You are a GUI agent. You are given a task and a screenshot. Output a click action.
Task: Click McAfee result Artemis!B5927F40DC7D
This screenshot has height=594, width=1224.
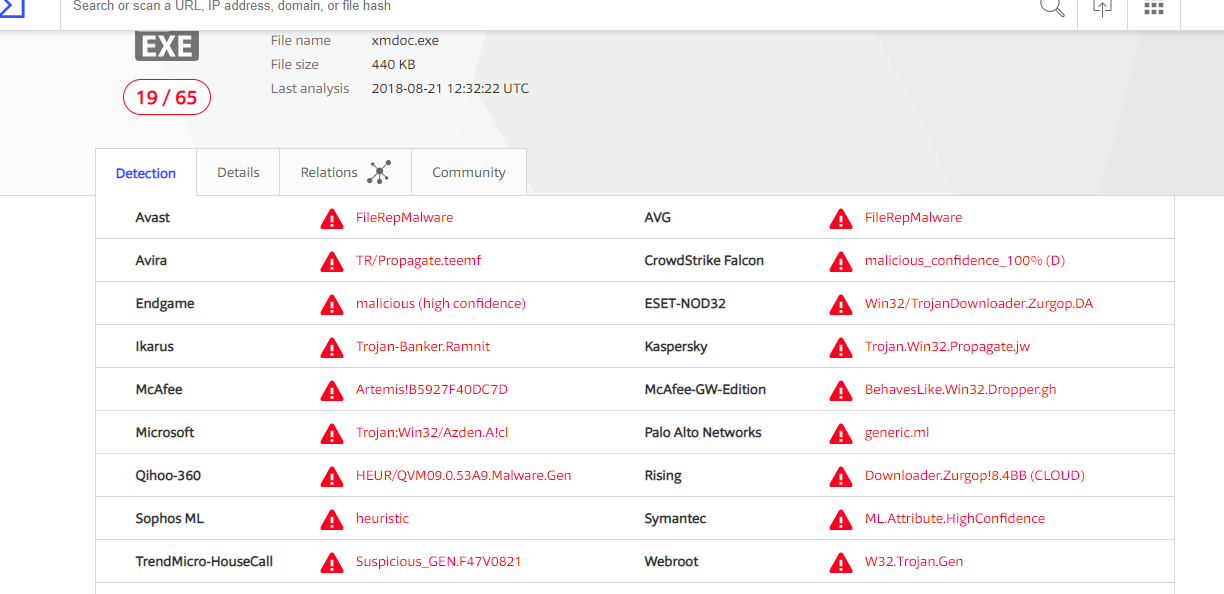(x=432, y=390)
